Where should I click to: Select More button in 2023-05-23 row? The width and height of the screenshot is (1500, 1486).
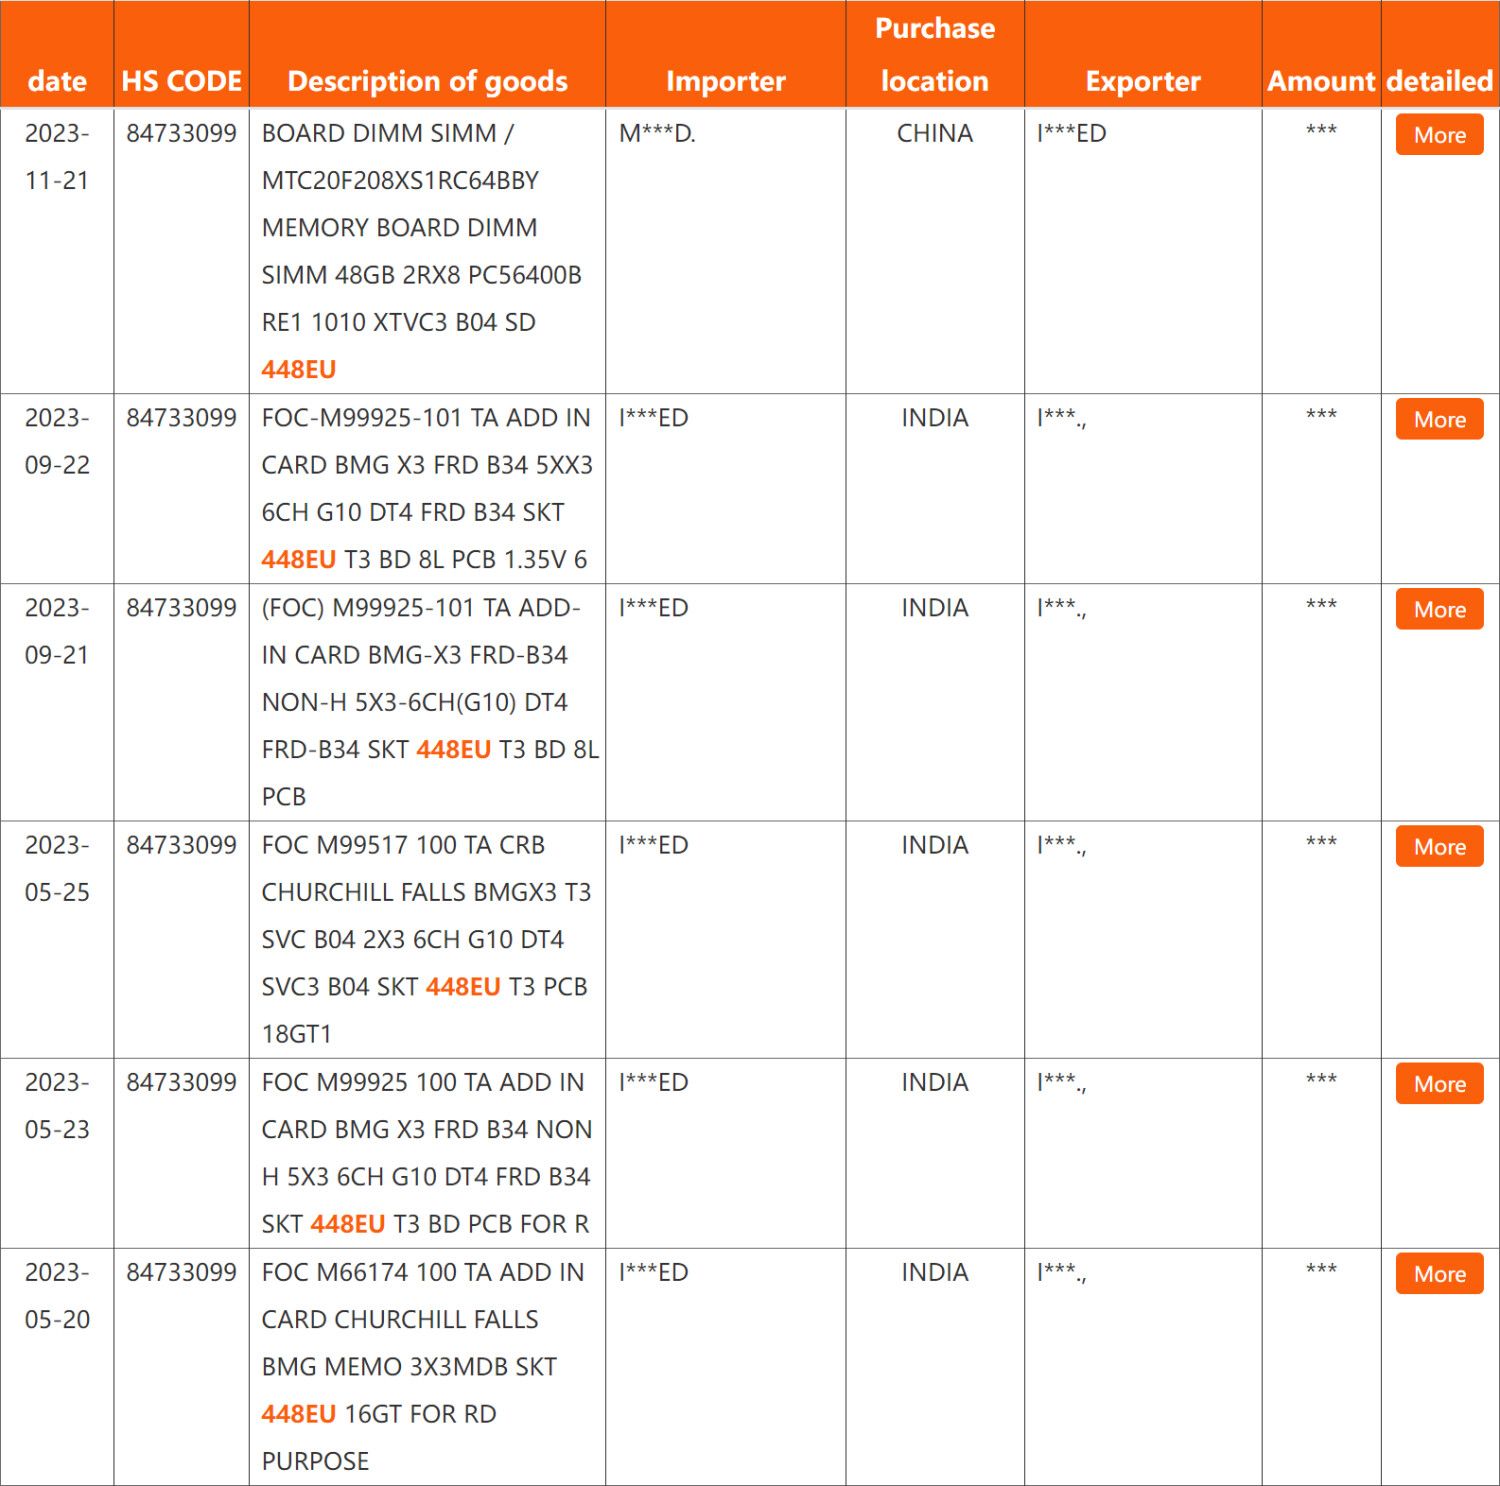(x=1439, y=1084)
